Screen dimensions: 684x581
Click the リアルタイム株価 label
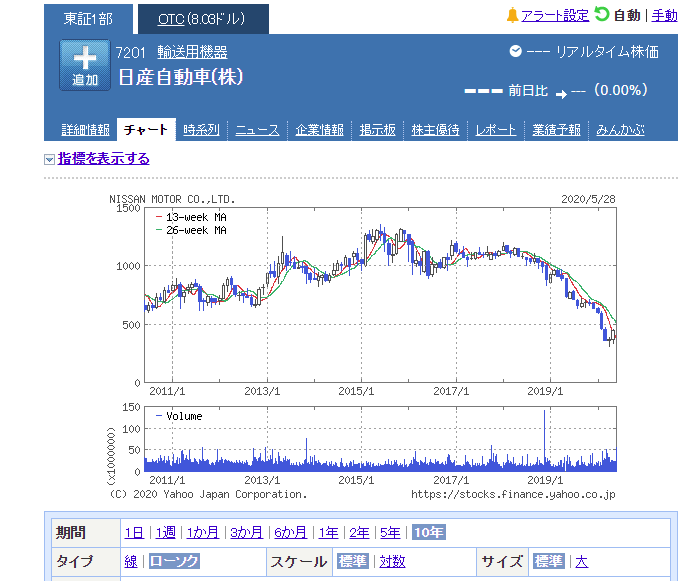(607, 52)
